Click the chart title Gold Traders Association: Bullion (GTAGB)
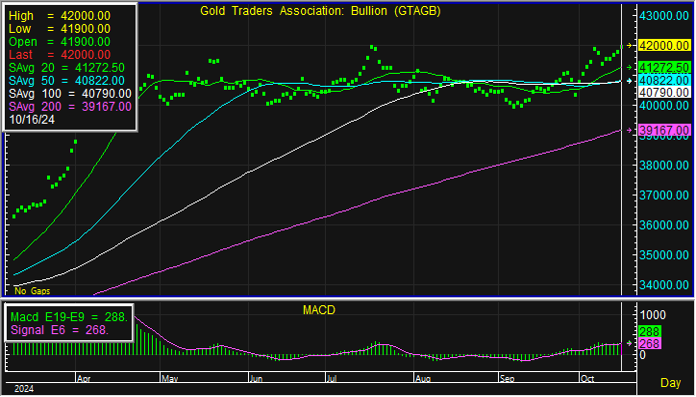The image size is (696, 397). [320, 11]
